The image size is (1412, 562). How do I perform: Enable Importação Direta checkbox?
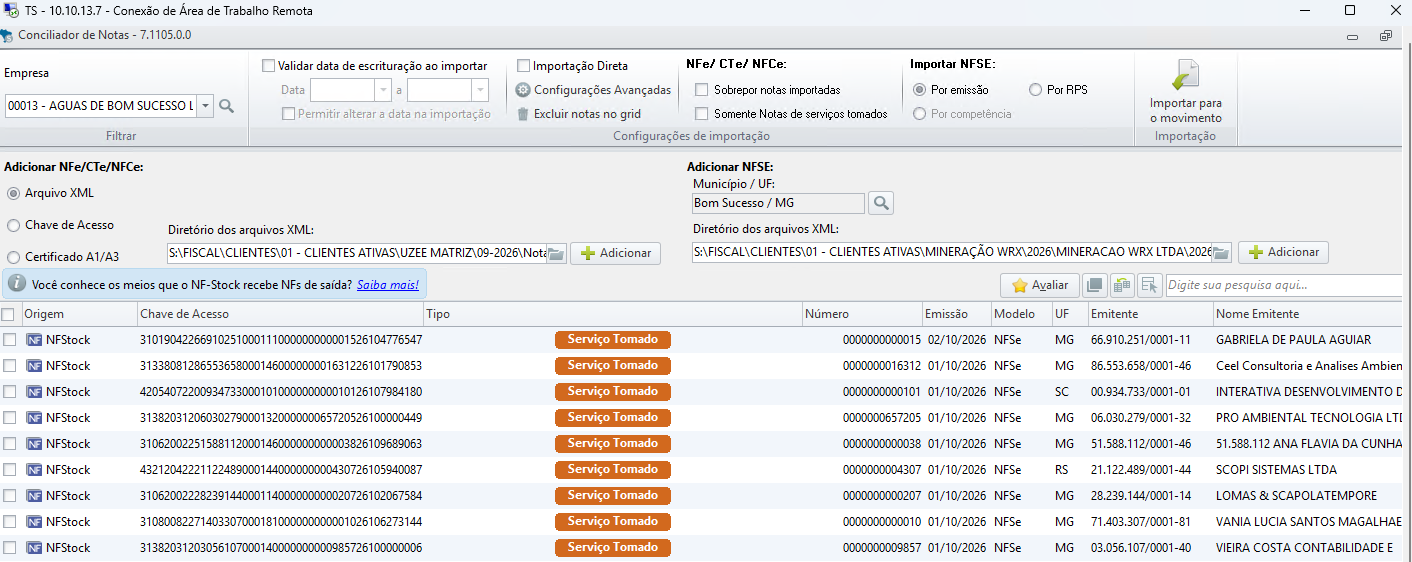(523, 66)
